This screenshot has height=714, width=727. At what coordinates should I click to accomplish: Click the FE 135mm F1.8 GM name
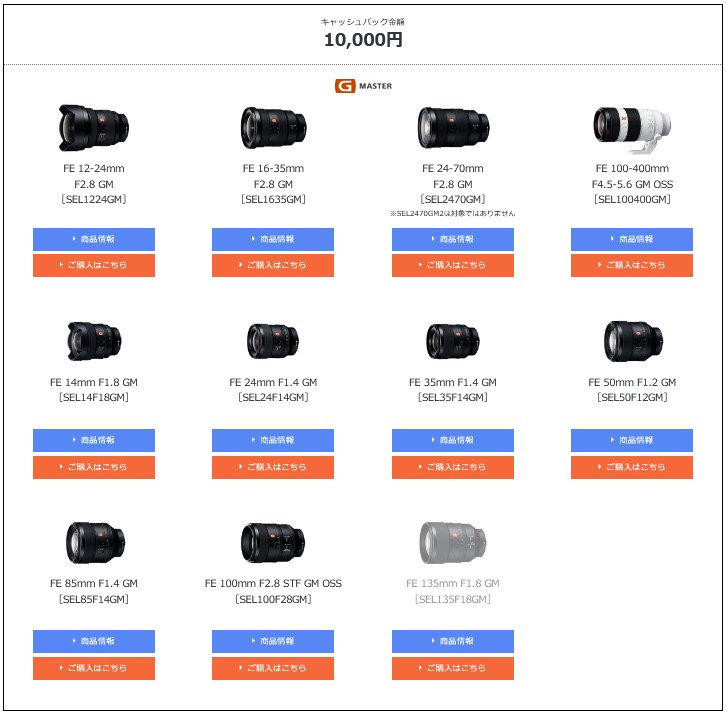click(453, 583)
